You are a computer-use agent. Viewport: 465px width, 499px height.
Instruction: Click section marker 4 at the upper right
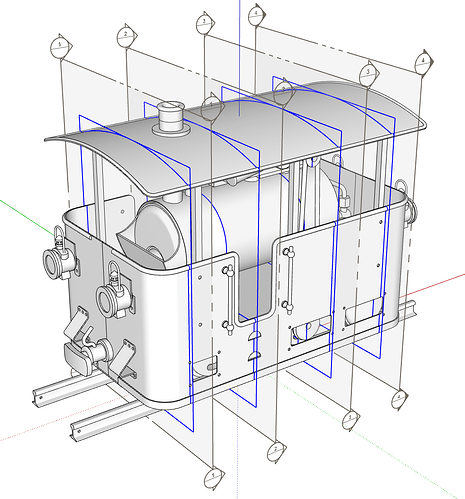(423, 62)
